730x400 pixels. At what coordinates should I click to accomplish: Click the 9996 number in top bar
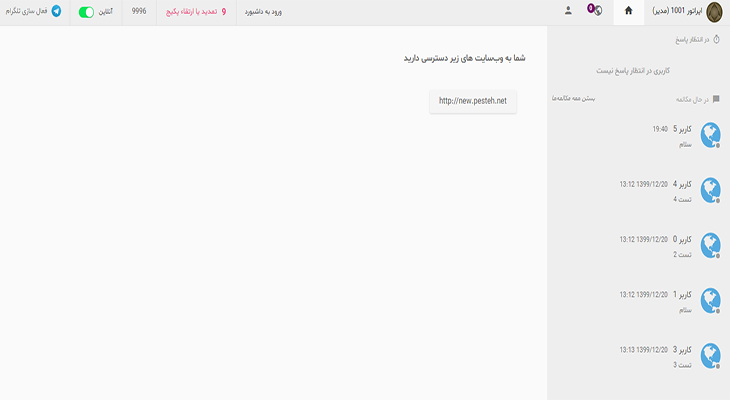pyautogui.click(x=139, y=11)
